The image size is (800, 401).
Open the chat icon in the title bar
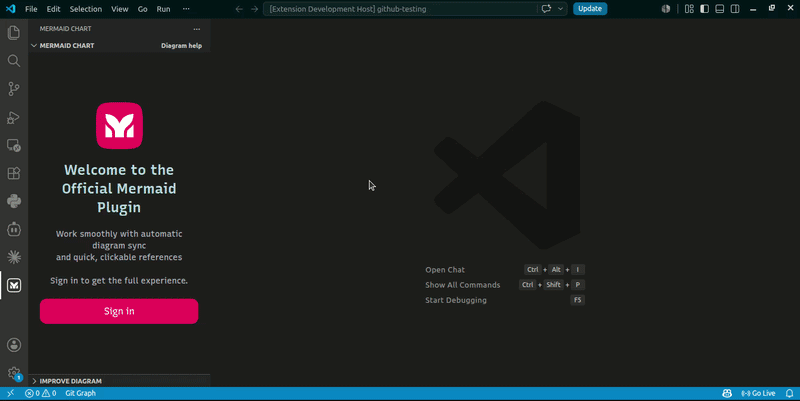pyautogui.click(x=546, y=9)
